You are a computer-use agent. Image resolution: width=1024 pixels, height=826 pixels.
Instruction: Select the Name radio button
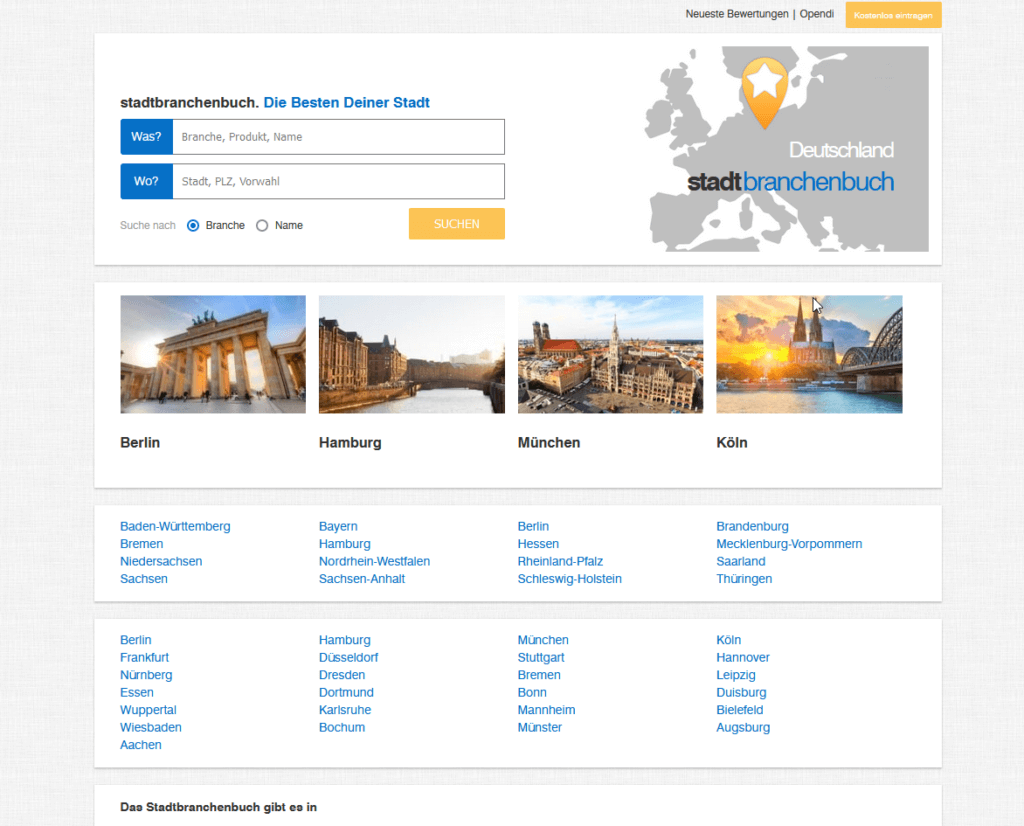click(262, 226)
